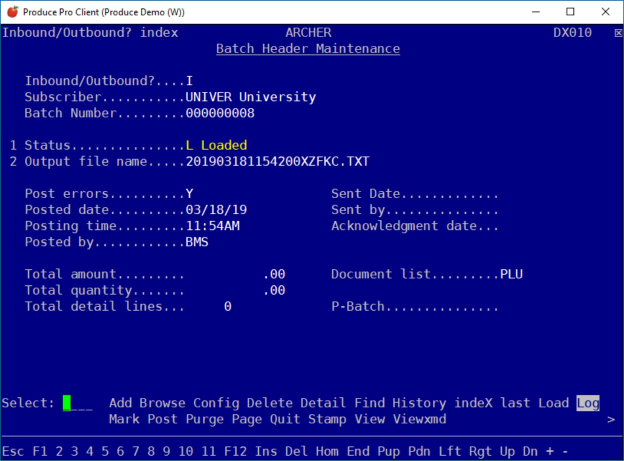Click the Esc key in bottom bar

click(13, 451)
